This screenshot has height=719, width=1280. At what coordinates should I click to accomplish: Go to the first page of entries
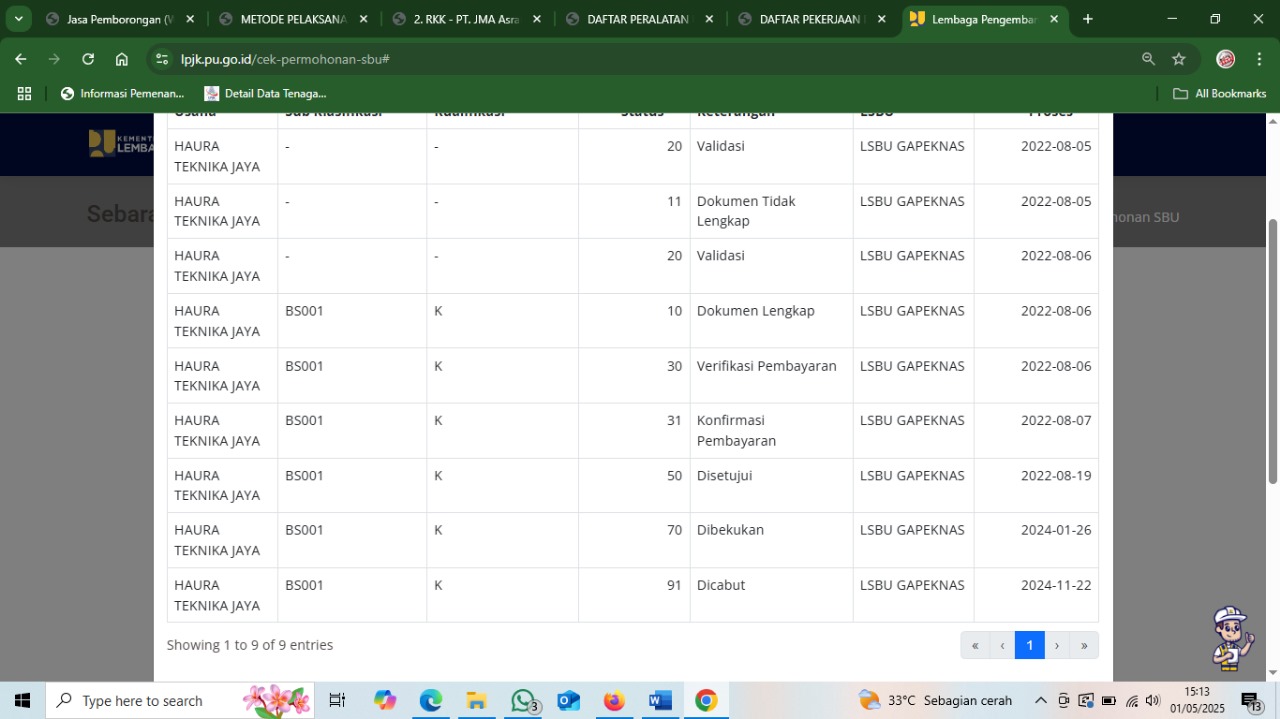(975, 645)
